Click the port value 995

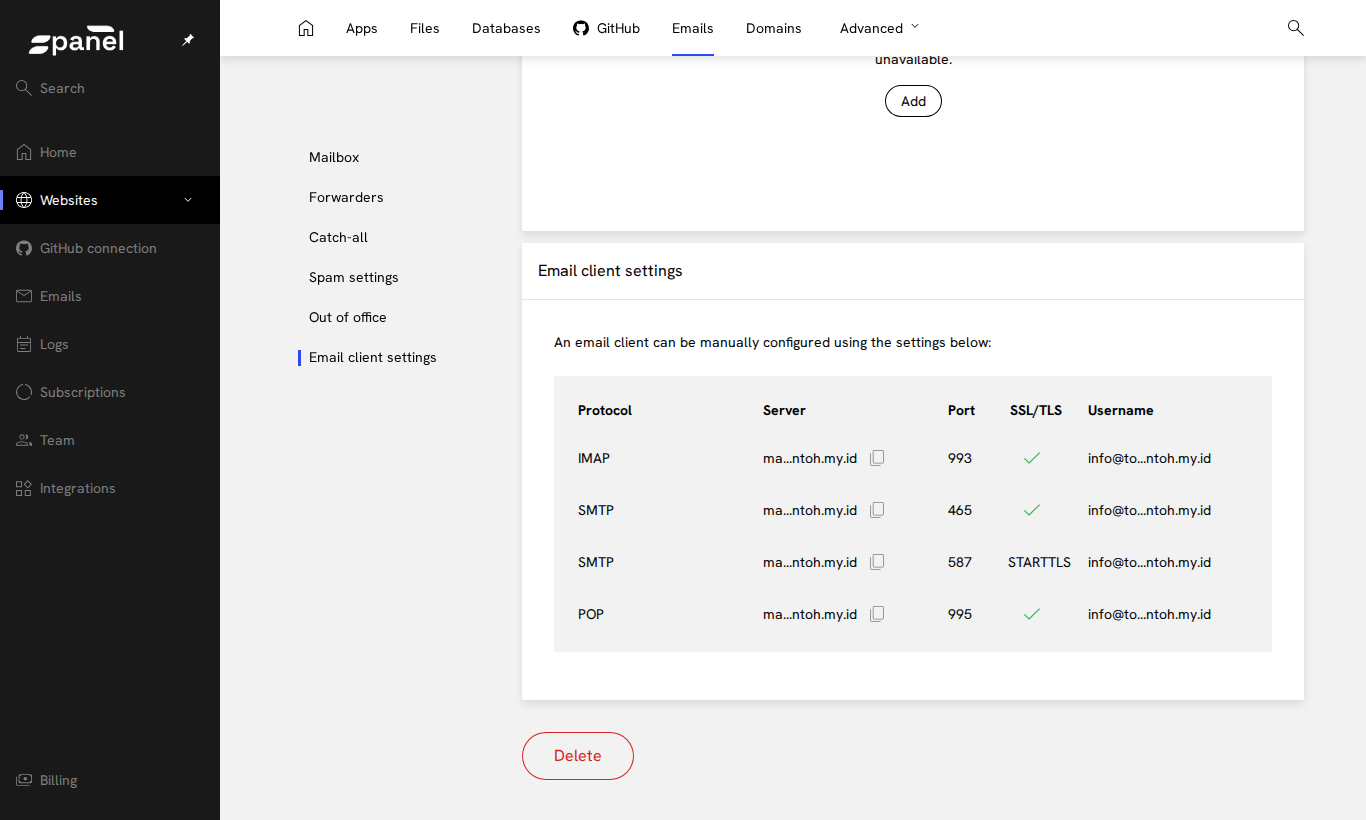click(960, 614)
